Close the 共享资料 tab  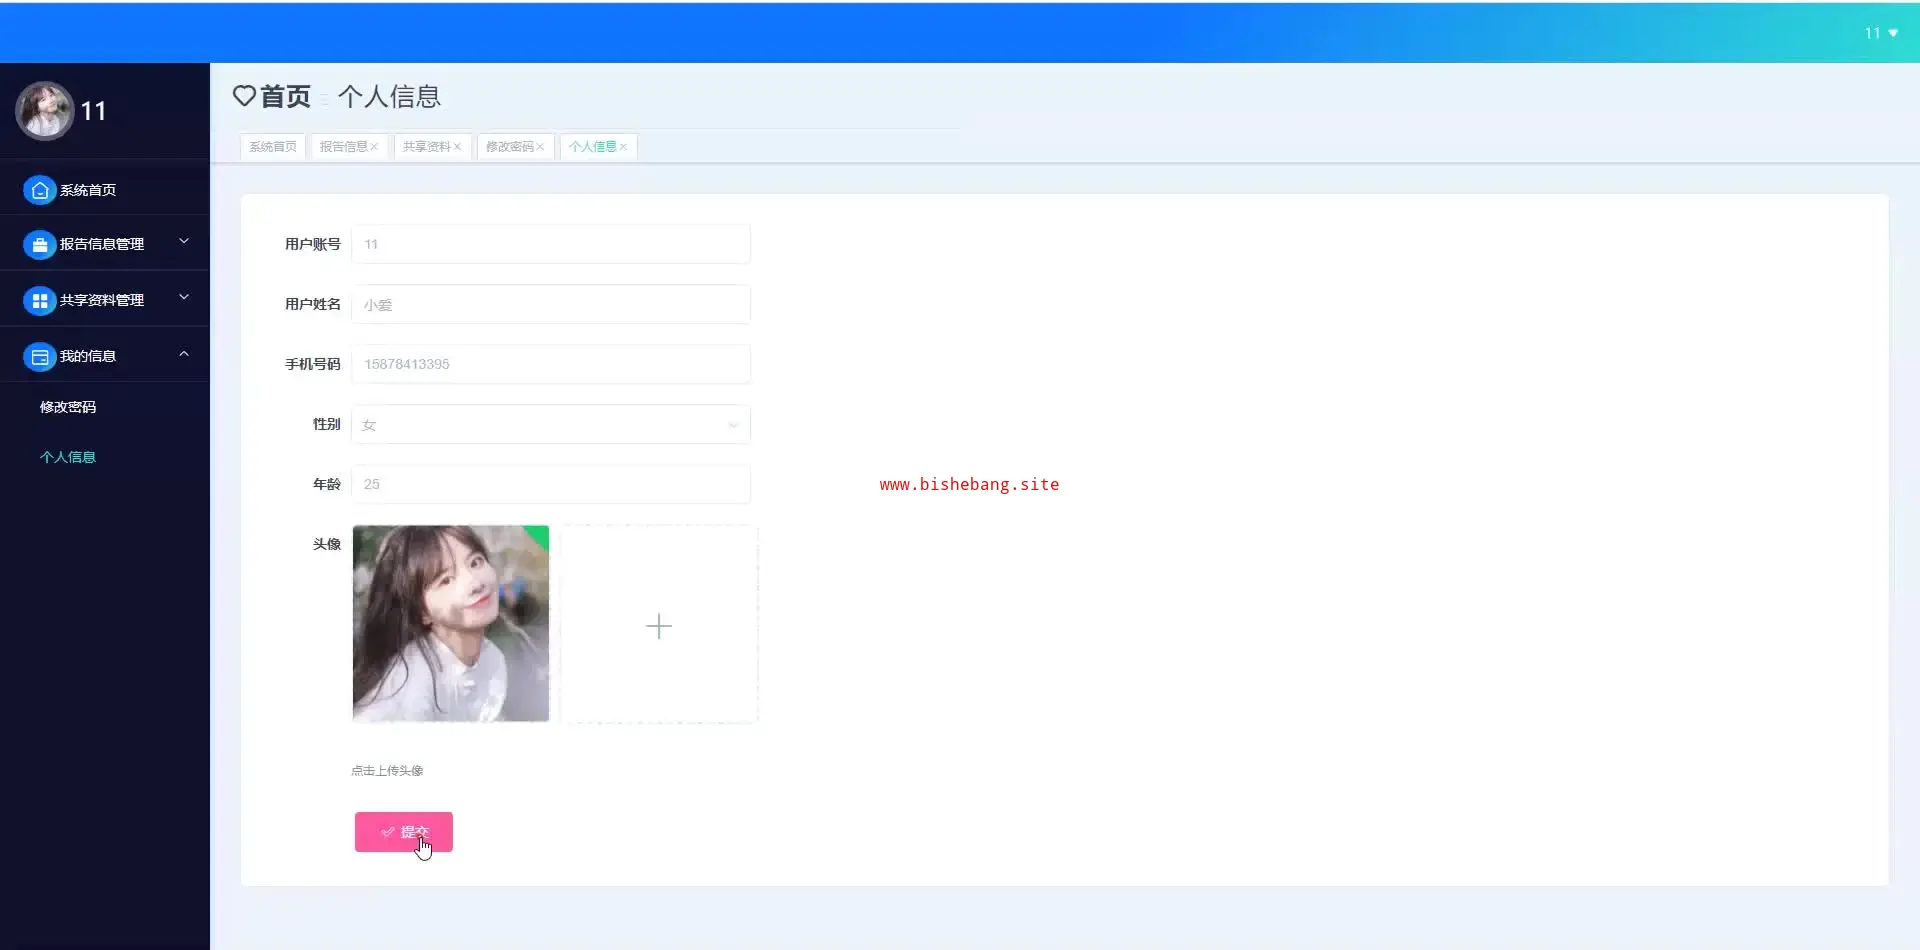[458, 147]
